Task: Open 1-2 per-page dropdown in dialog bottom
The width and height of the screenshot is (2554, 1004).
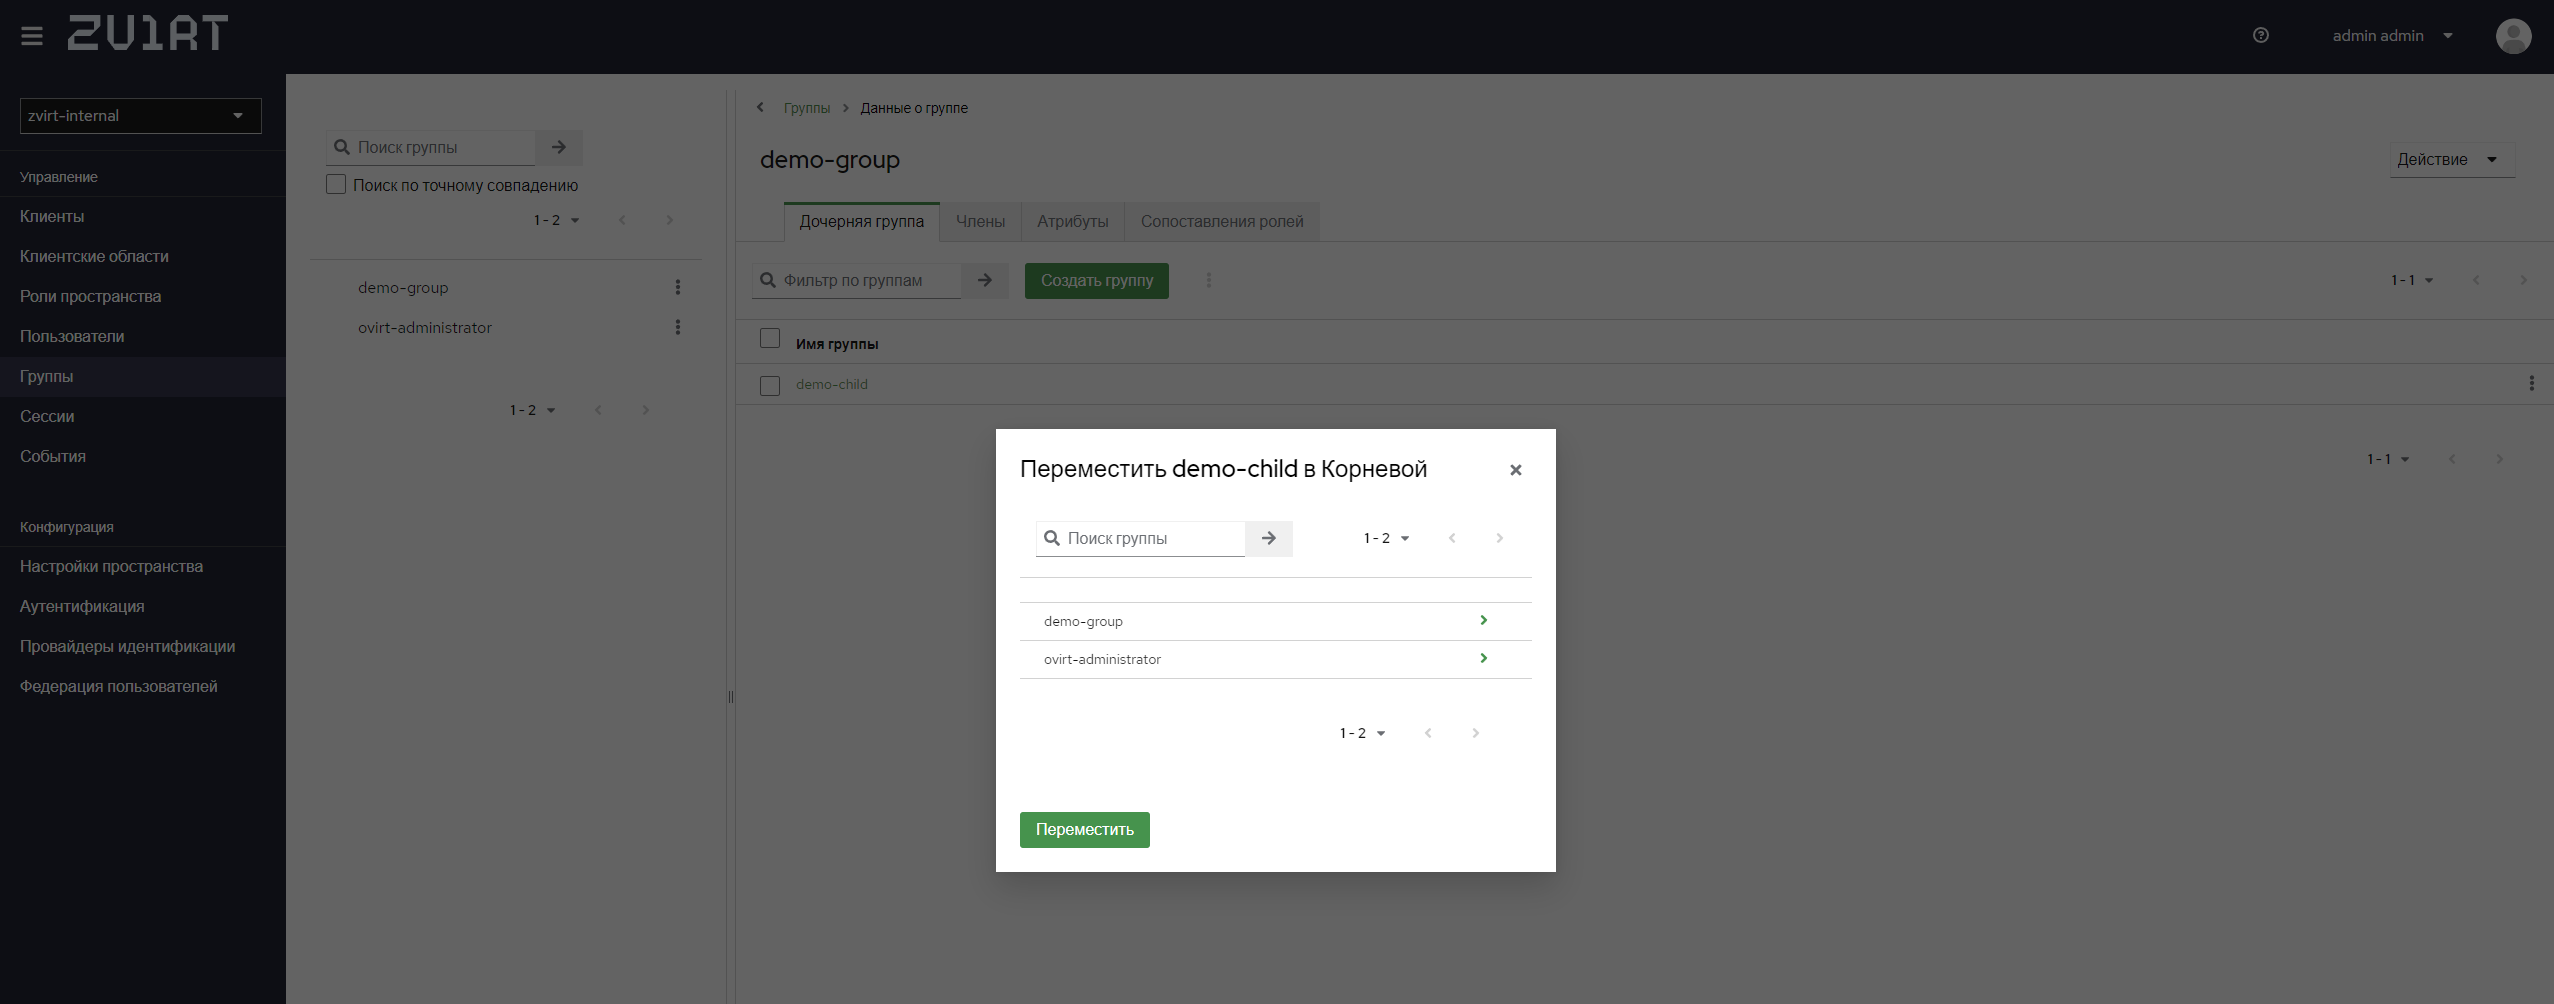Action: coord(1362,733)
